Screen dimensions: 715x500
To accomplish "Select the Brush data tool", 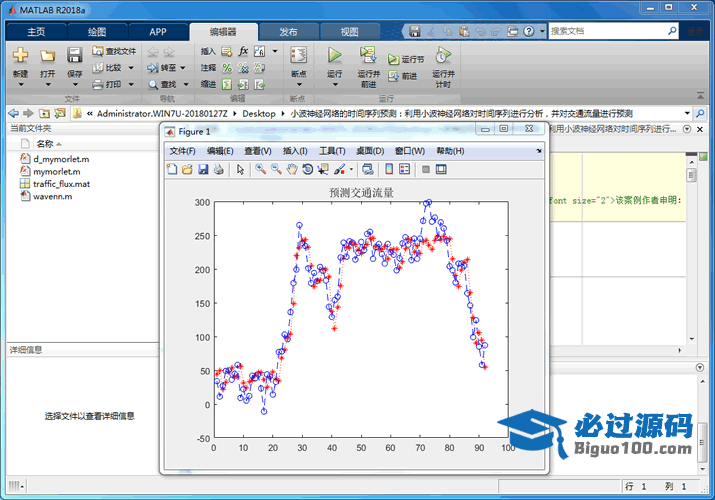I will click(339, 170).
